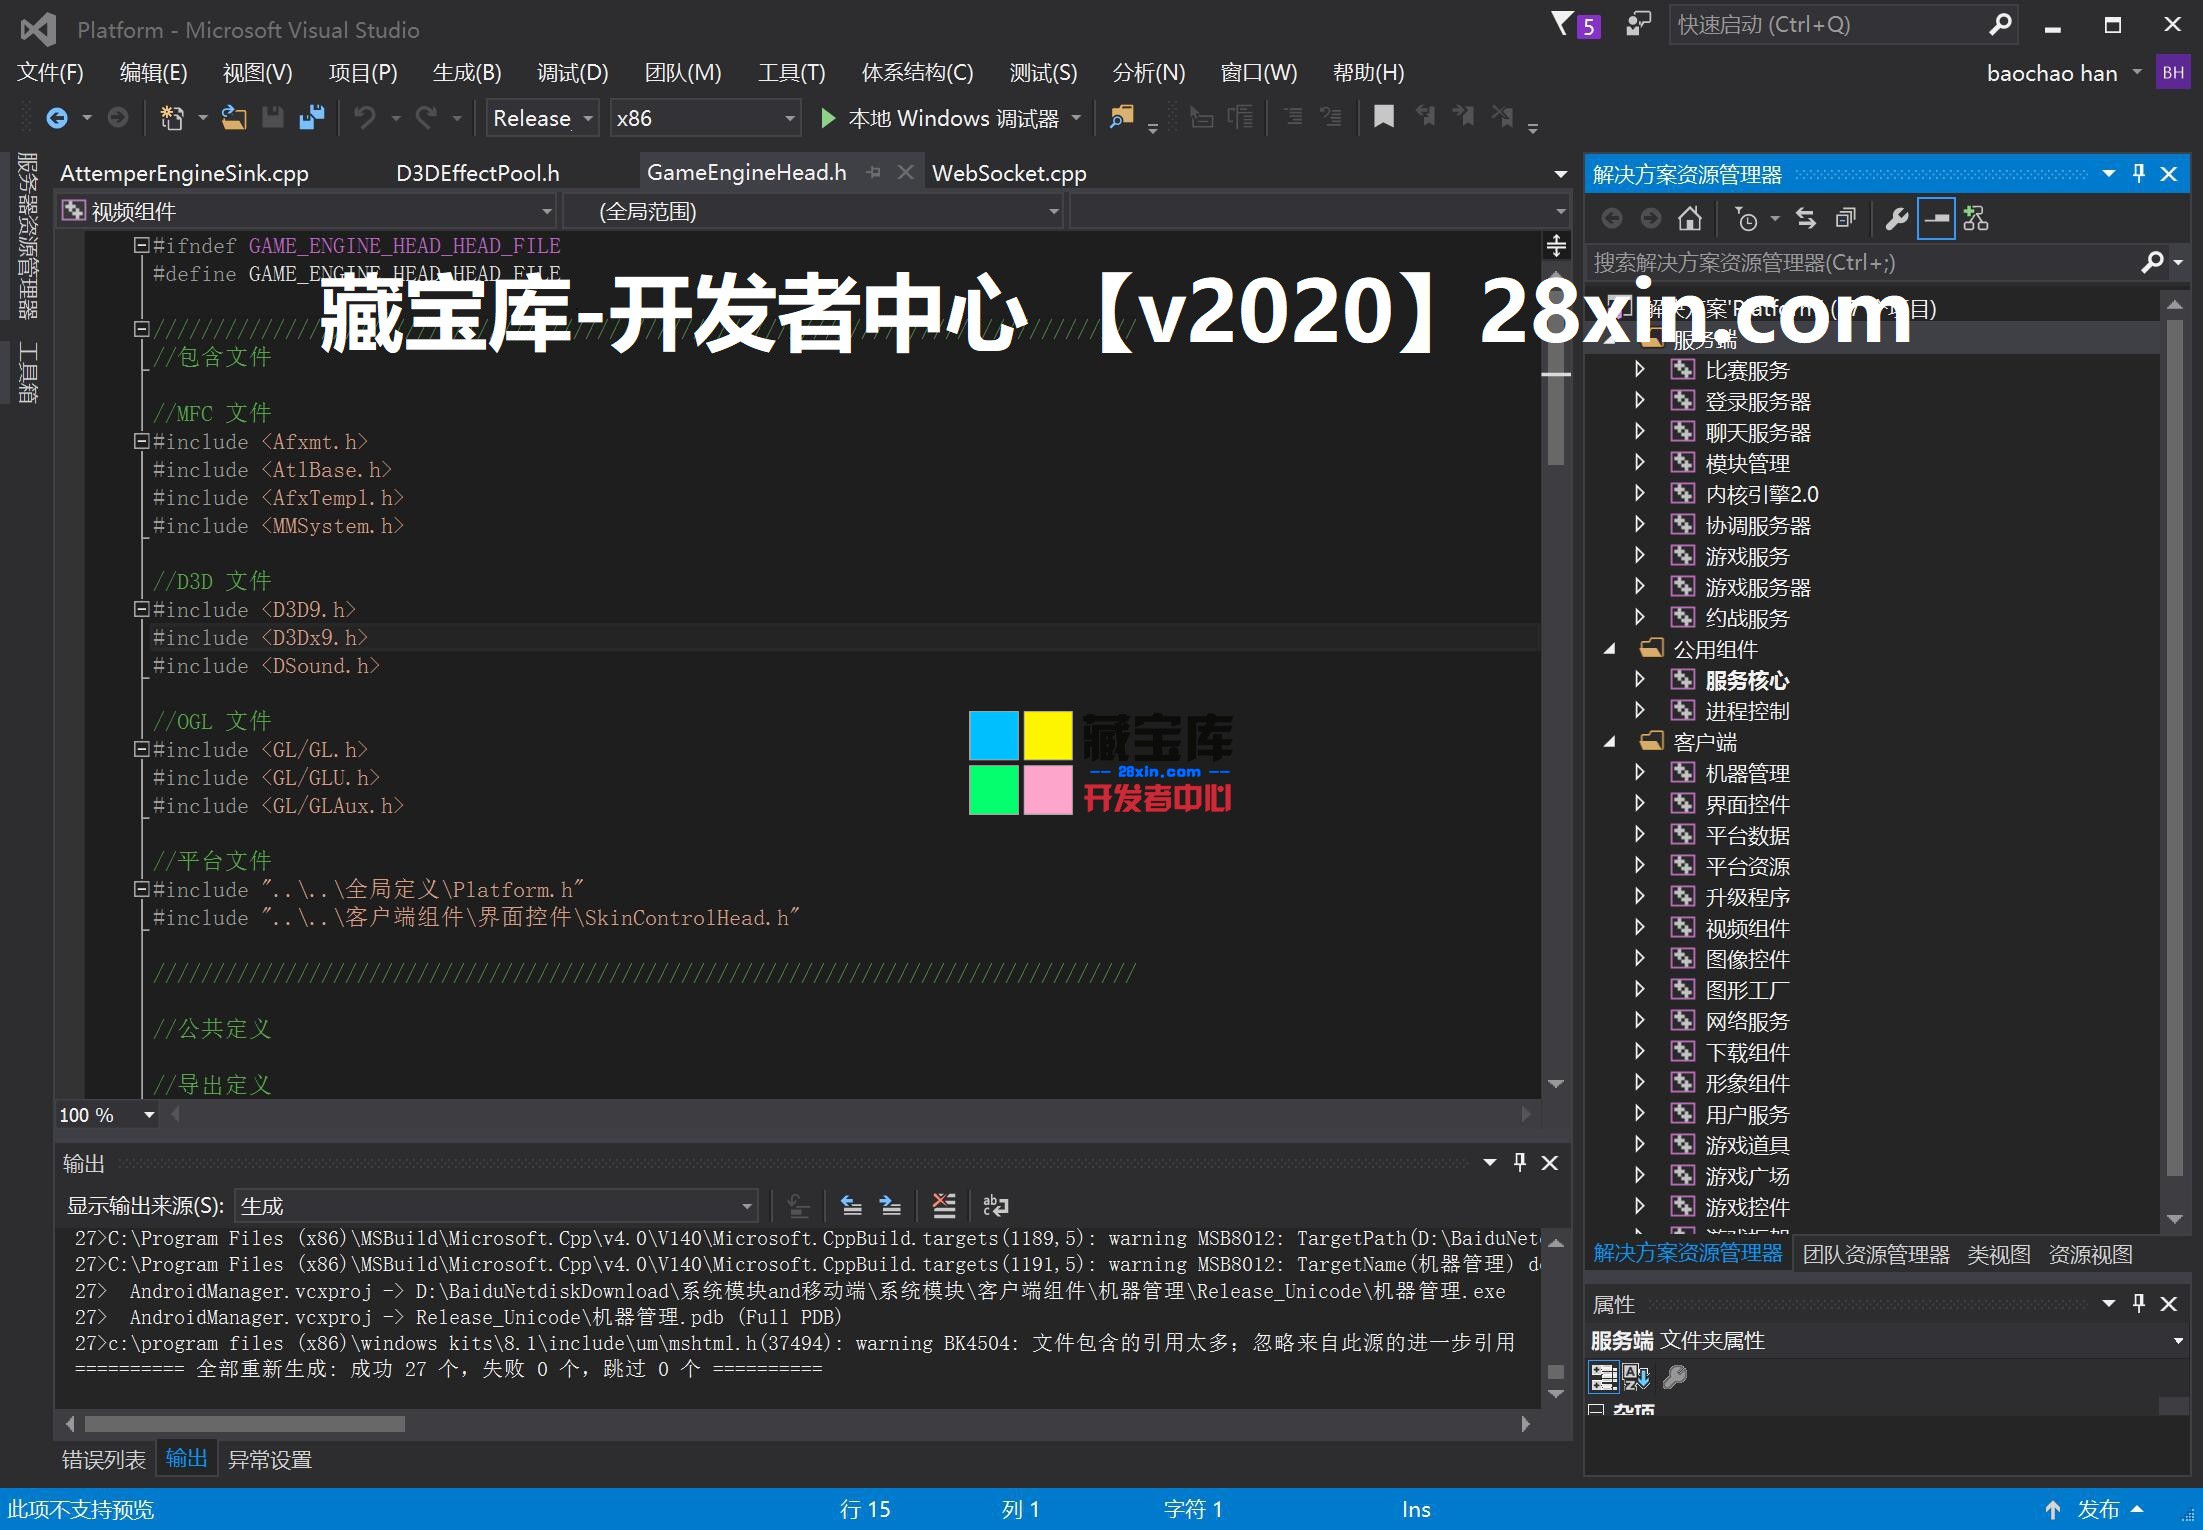2203x1530 pixels.
Task: Sync with active document arrows icon
Action: 1806,218
